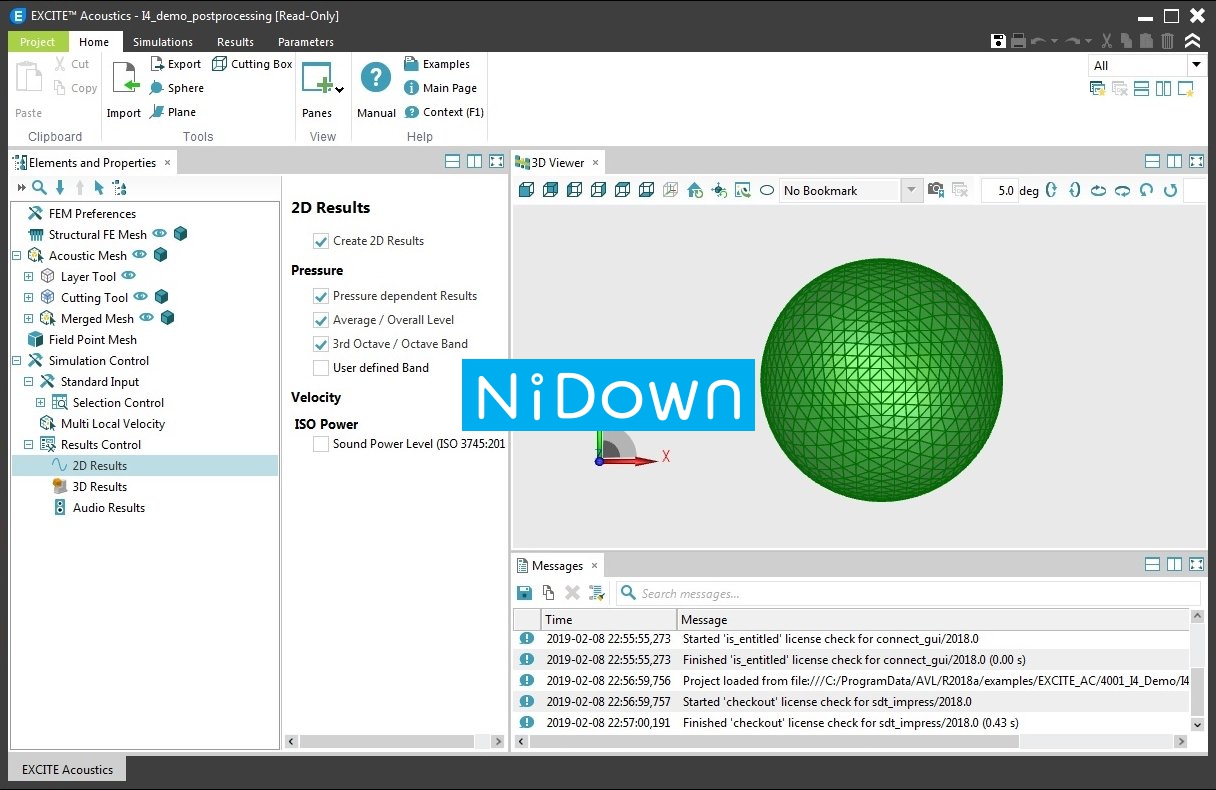Open the Parameters tab

click(x=306, y=42)
